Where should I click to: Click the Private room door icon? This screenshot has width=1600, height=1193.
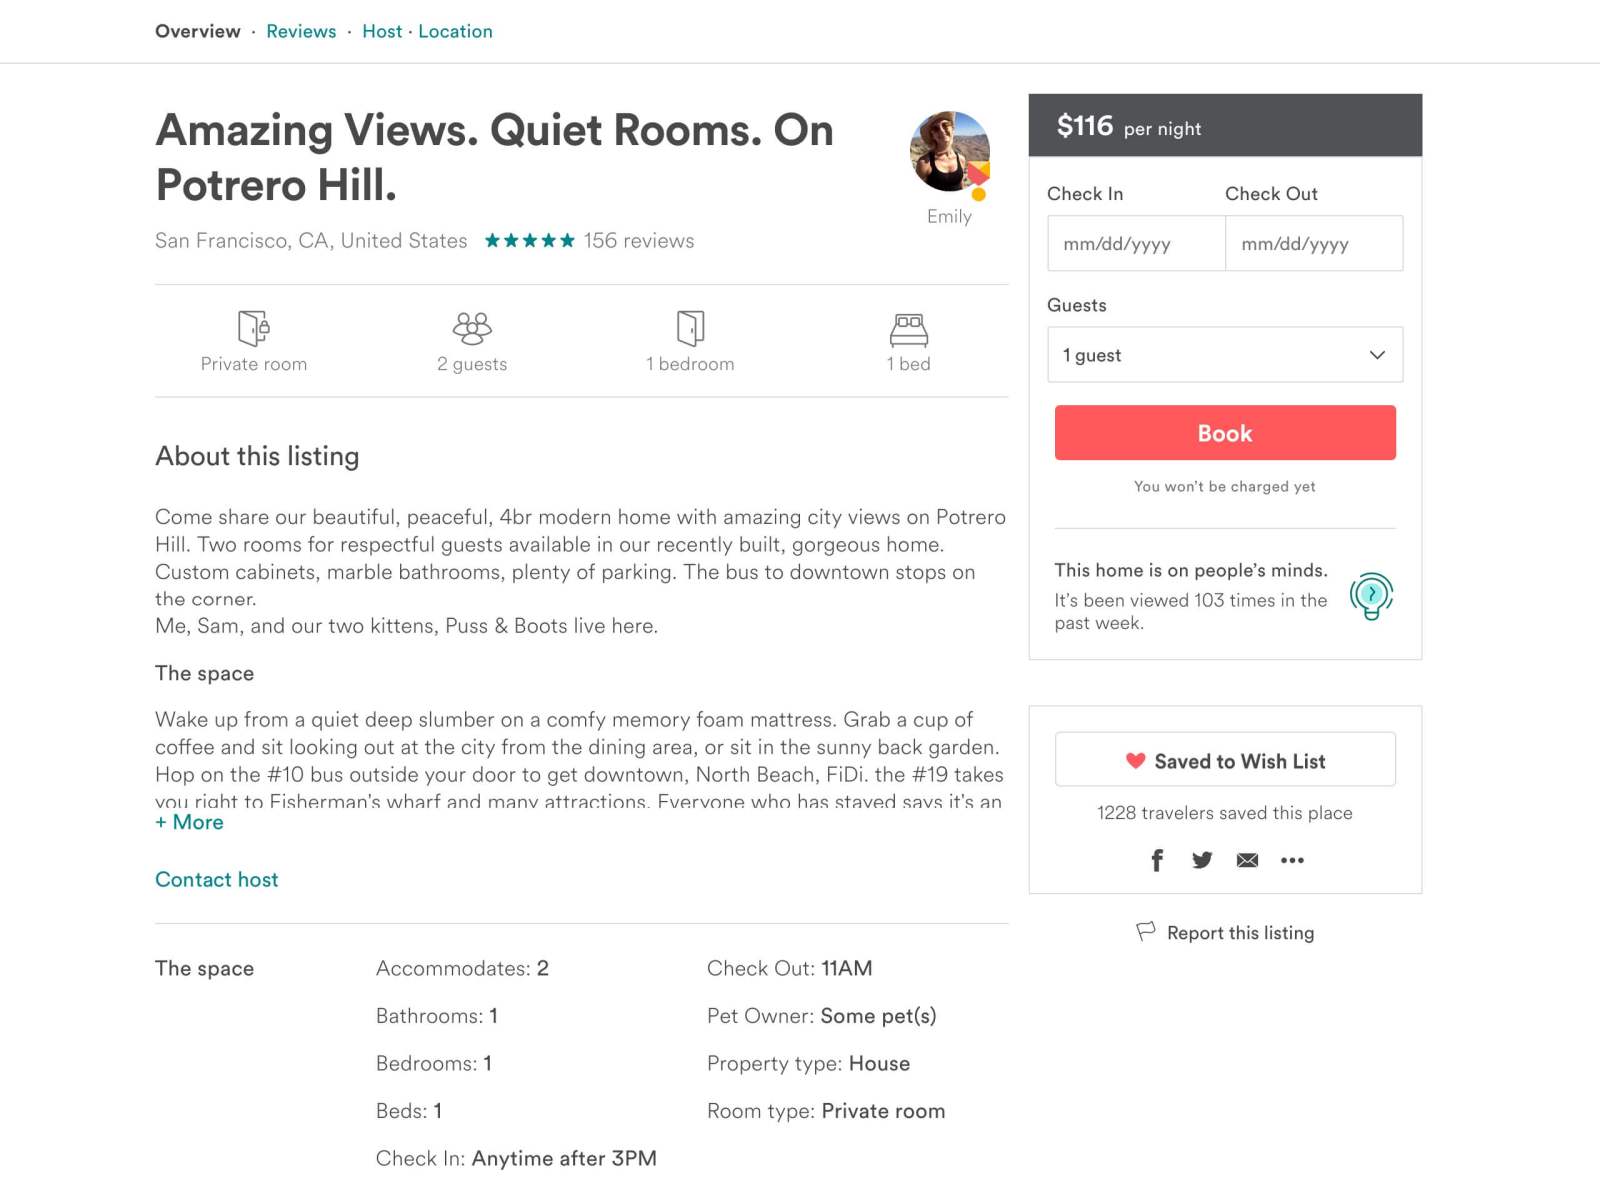[254, 328]
